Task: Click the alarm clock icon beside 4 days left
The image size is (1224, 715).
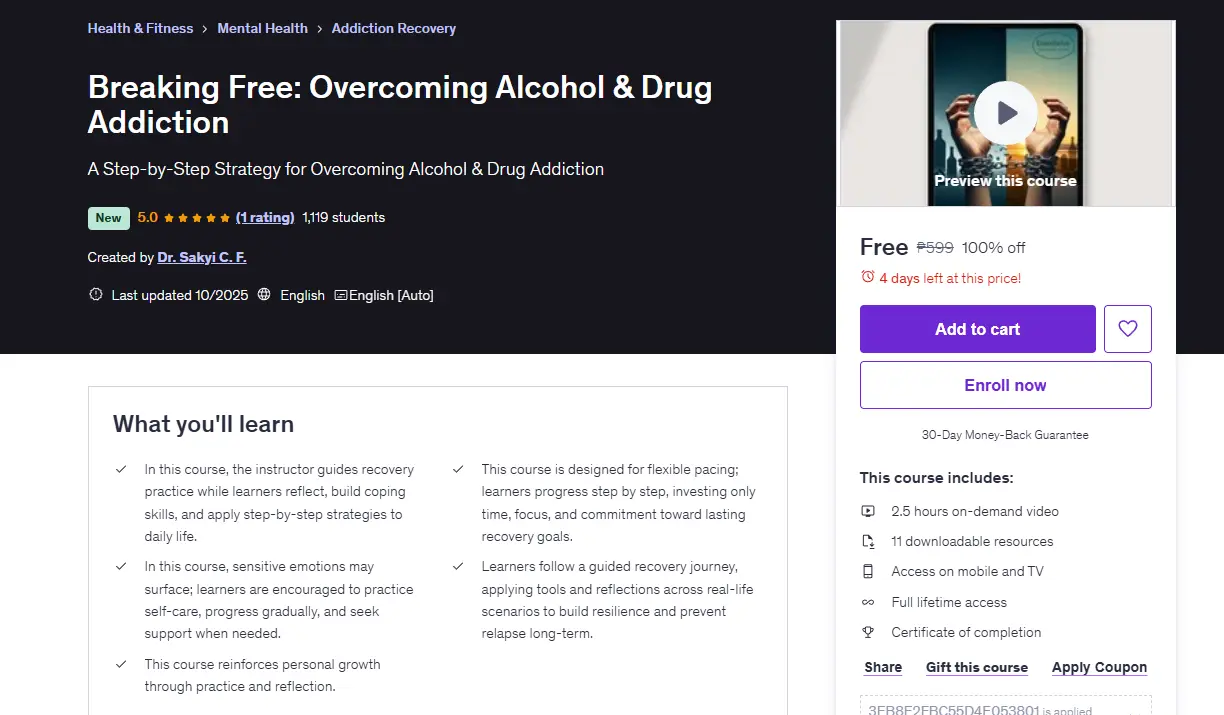Action: (x=867, y=278)
